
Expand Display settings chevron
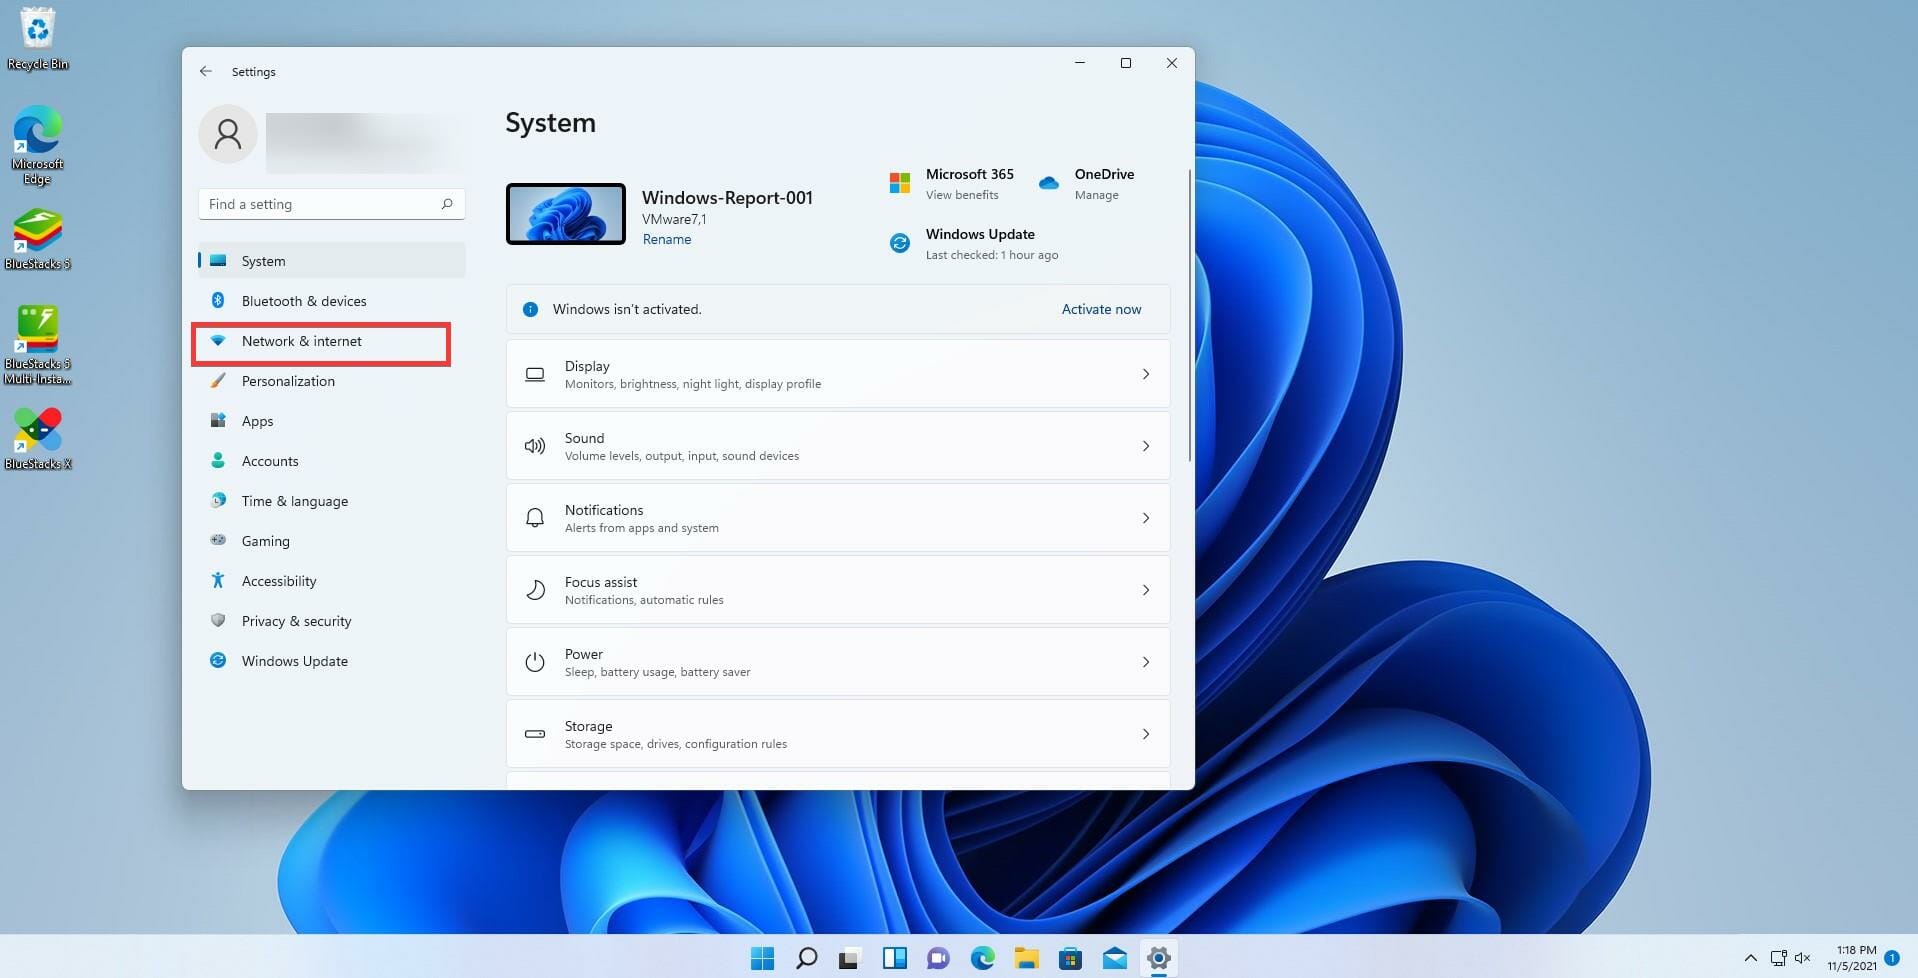coord(1146,374)
